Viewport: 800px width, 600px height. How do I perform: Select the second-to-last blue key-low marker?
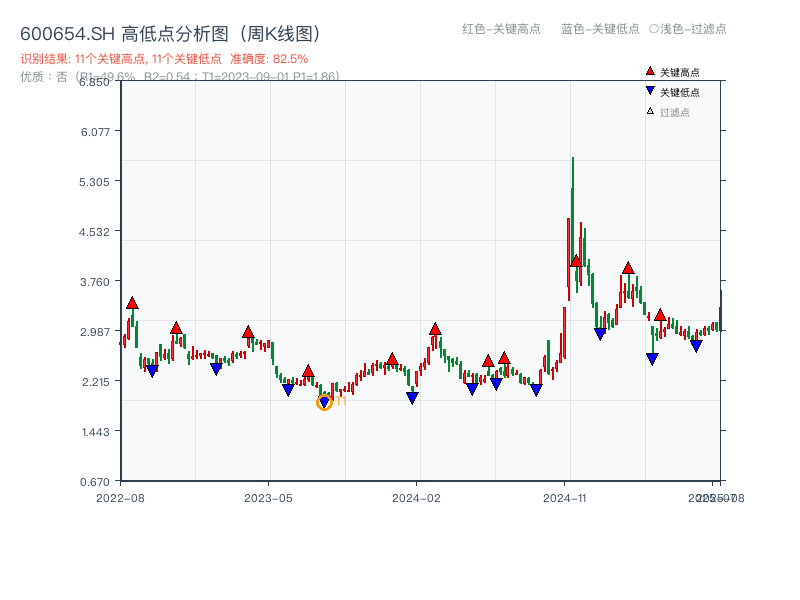652,359
